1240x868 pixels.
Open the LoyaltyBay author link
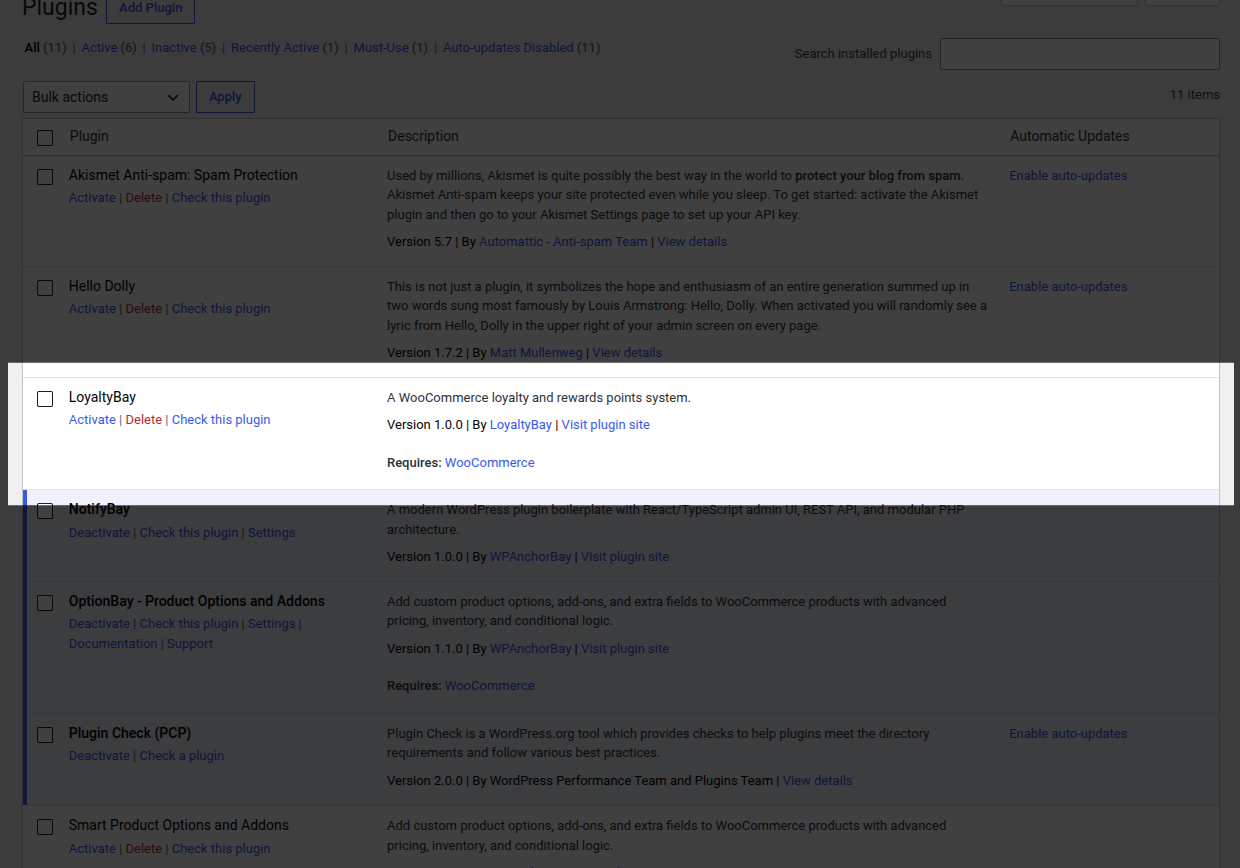point(521,425)
